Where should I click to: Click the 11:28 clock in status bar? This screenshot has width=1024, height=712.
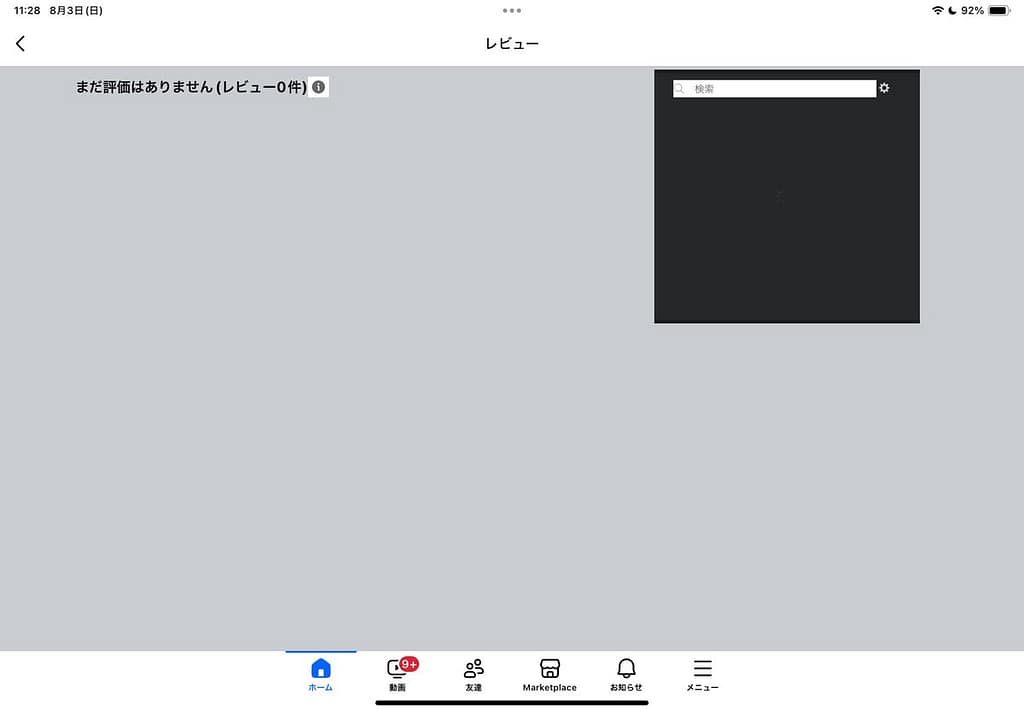tap(27, 10)
